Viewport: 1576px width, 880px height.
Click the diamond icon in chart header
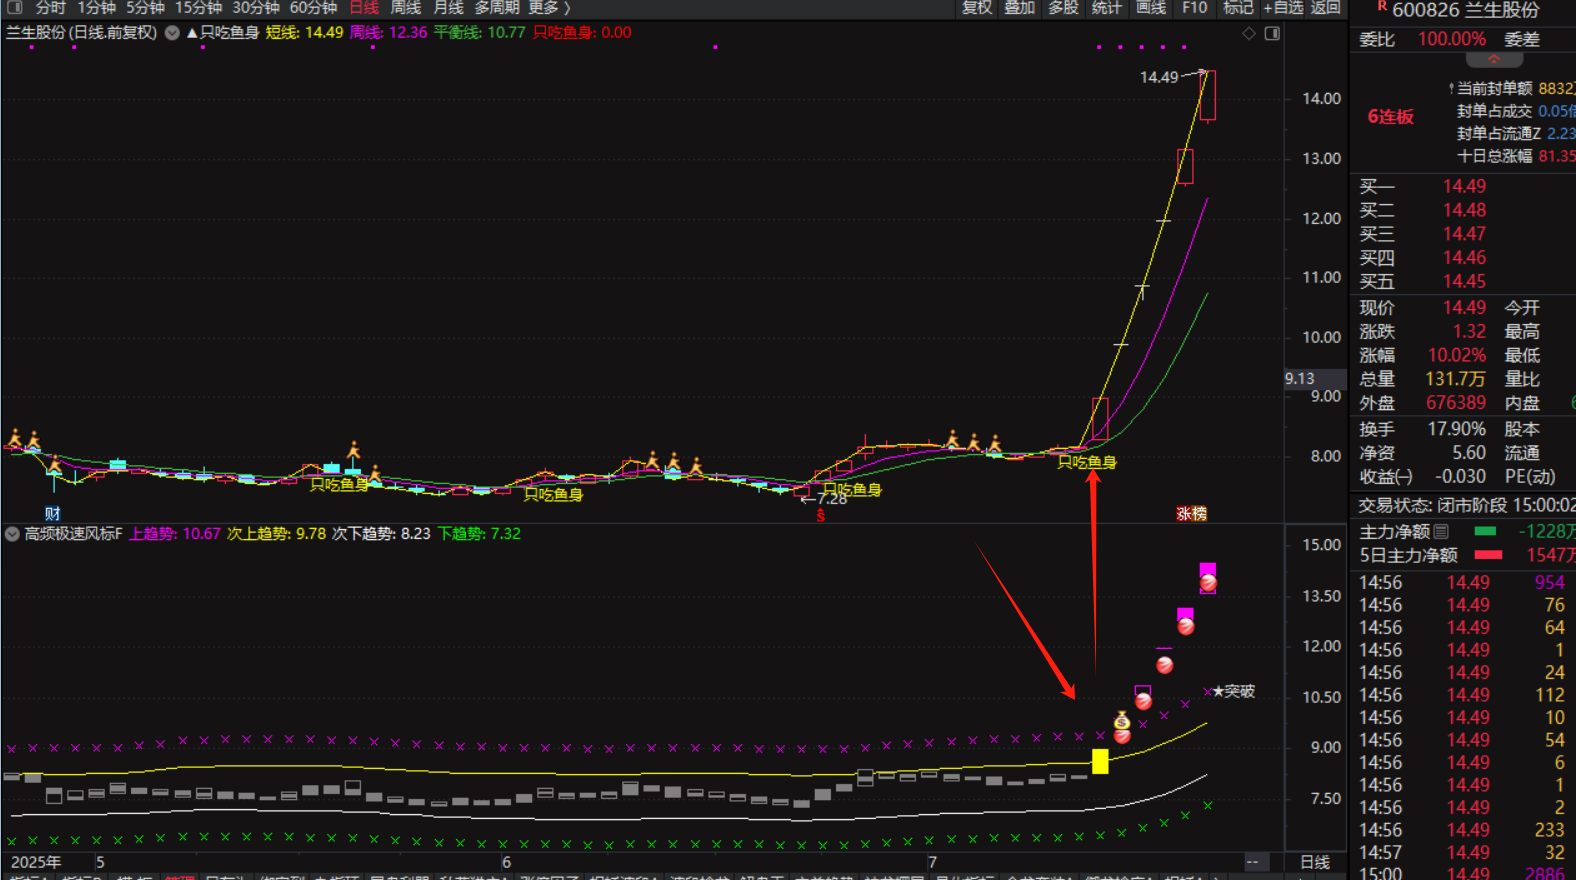tap(1249, 33)
